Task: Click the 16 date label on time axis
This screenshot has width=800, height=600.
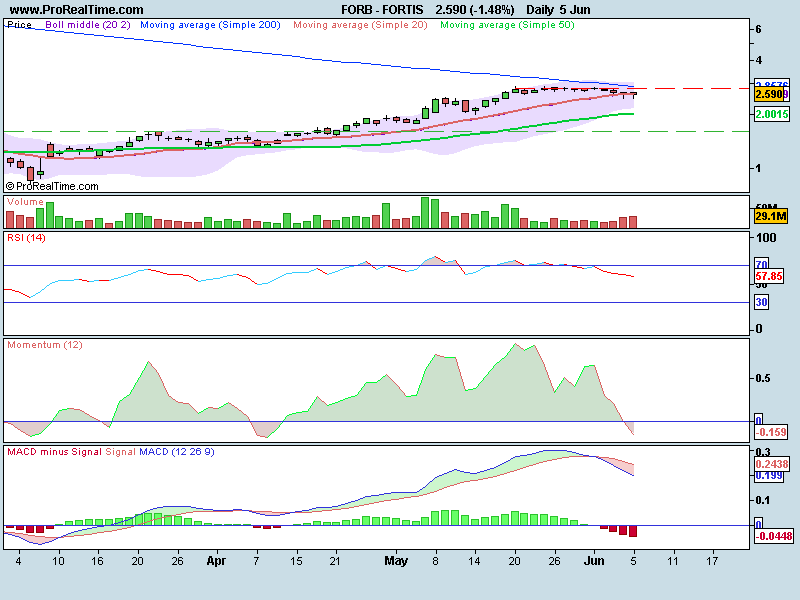Action: click(x=97, y=561)
